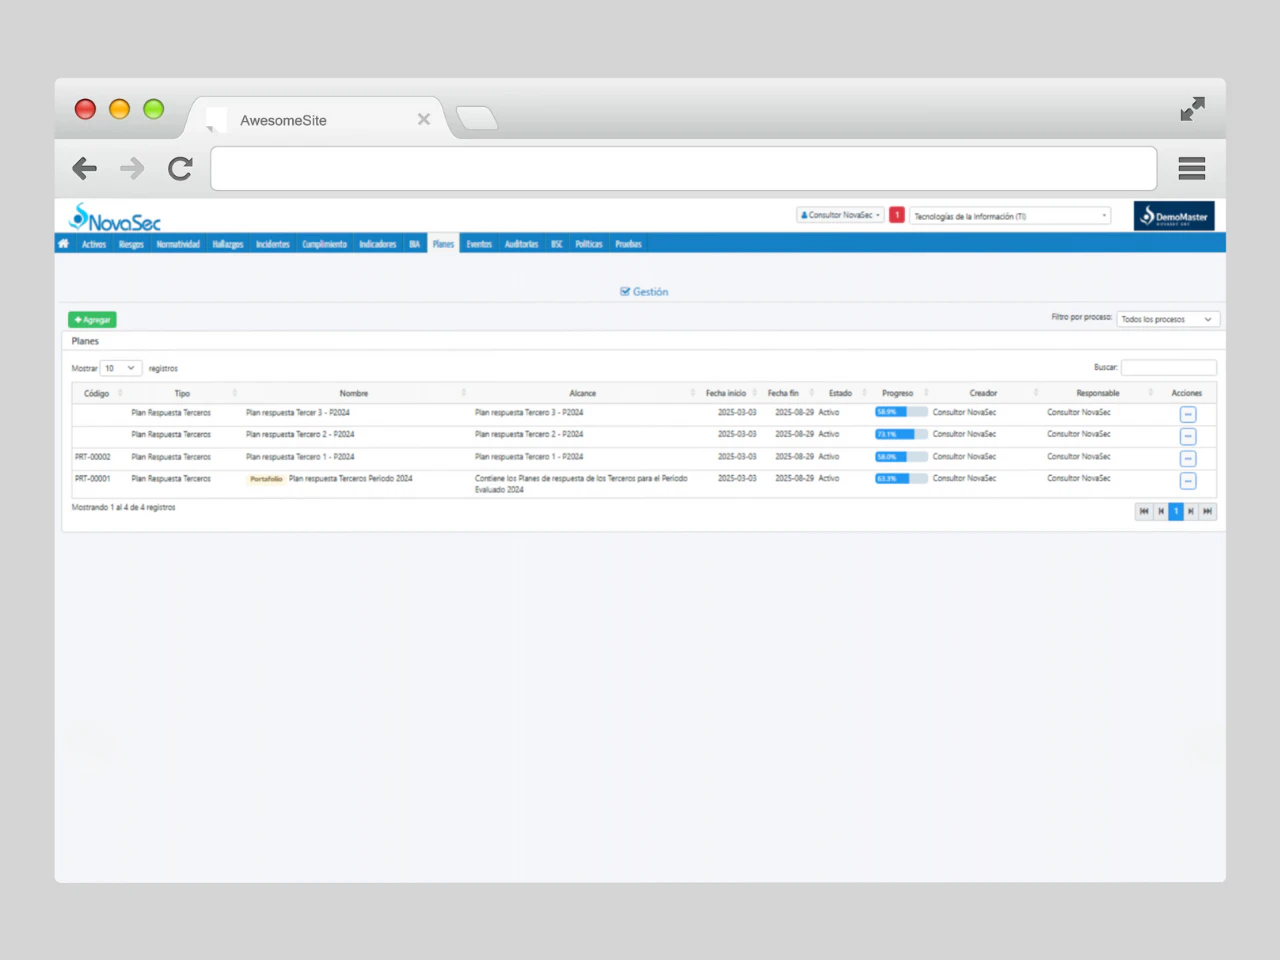Click the browser reload icon
Image resolution: width=1280 pixels, height=960 pixels.
(x=180, y=169)
